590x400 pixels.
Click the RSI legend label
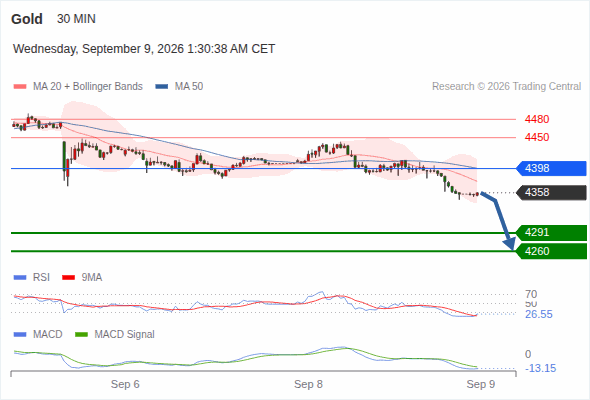(41, 278)
